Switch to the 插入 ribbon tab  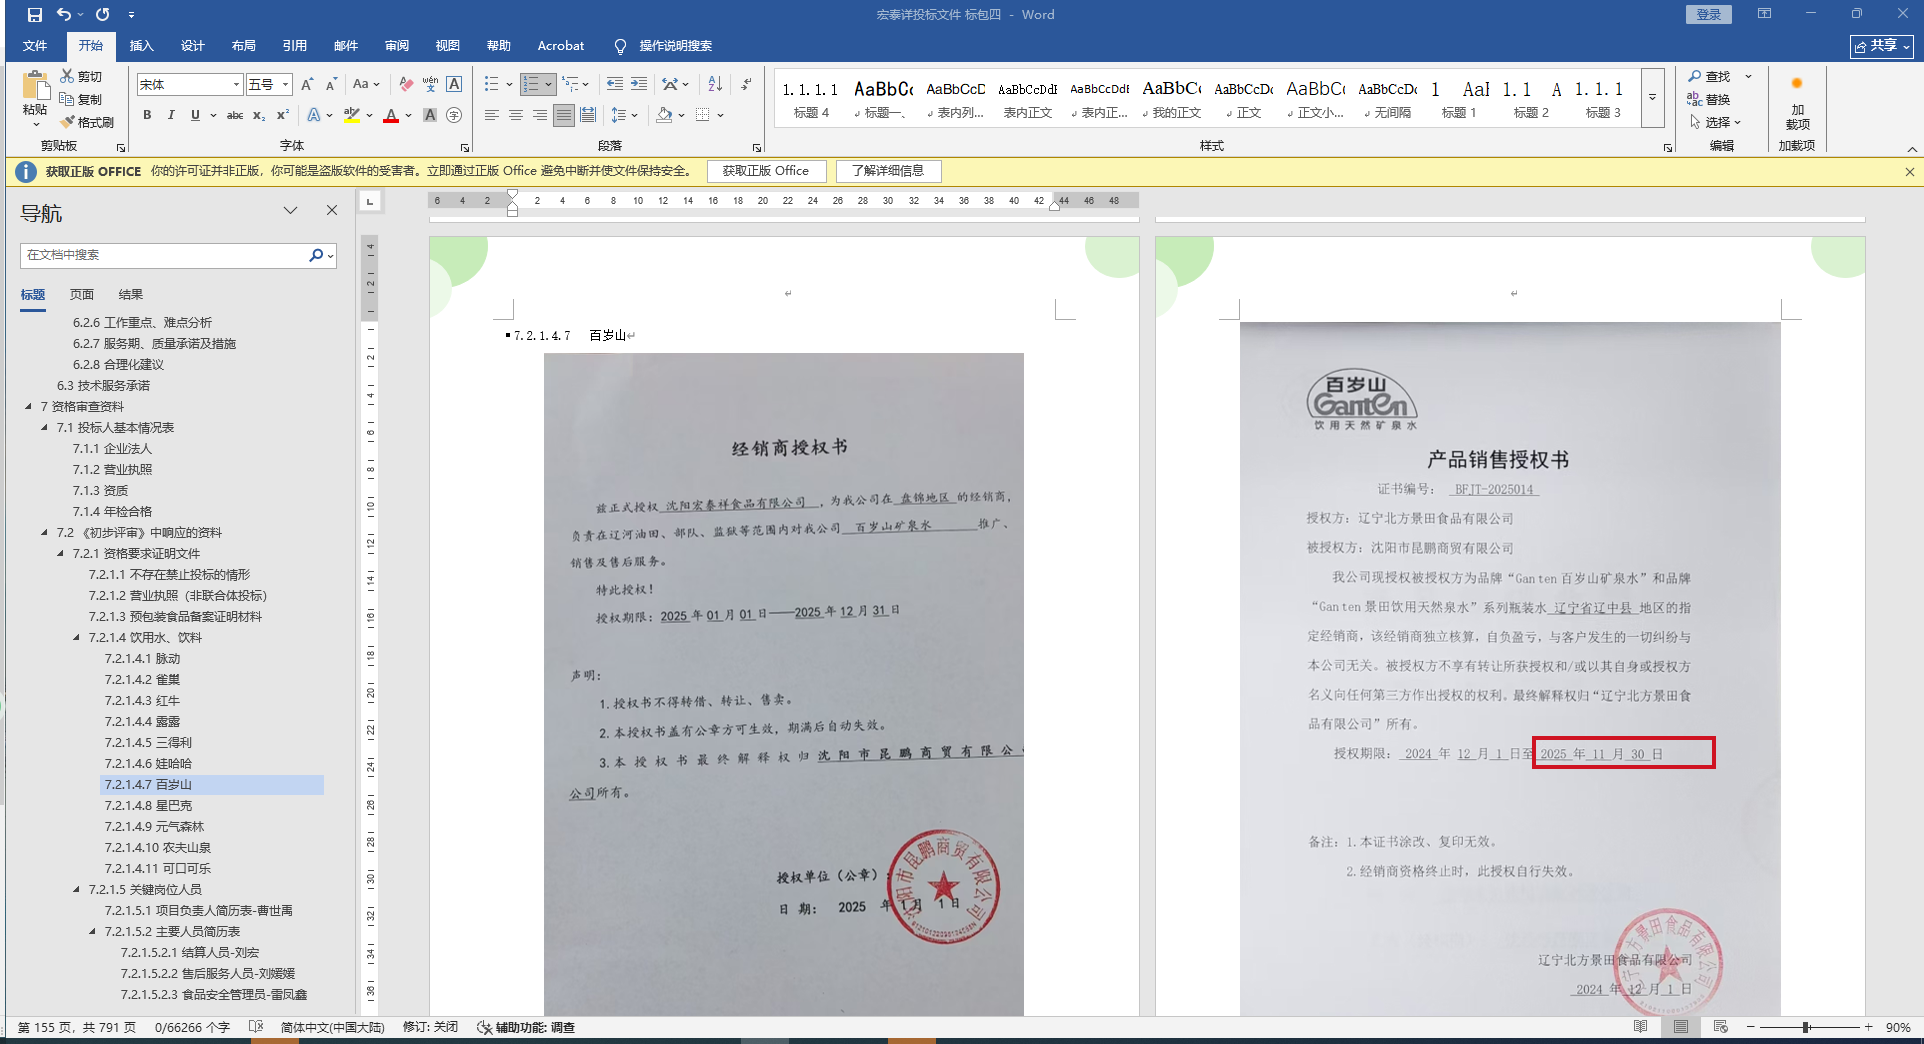click(x=142, y=45)
